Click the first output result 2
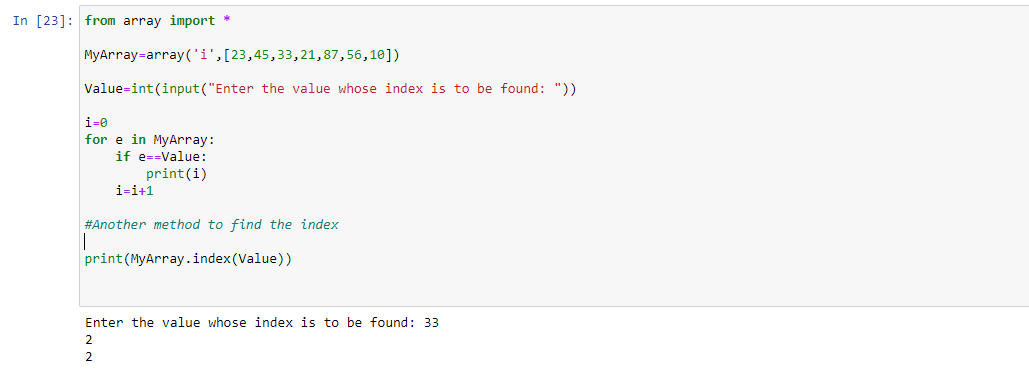Screen dimensions: 1029x375 click(89, 340)
